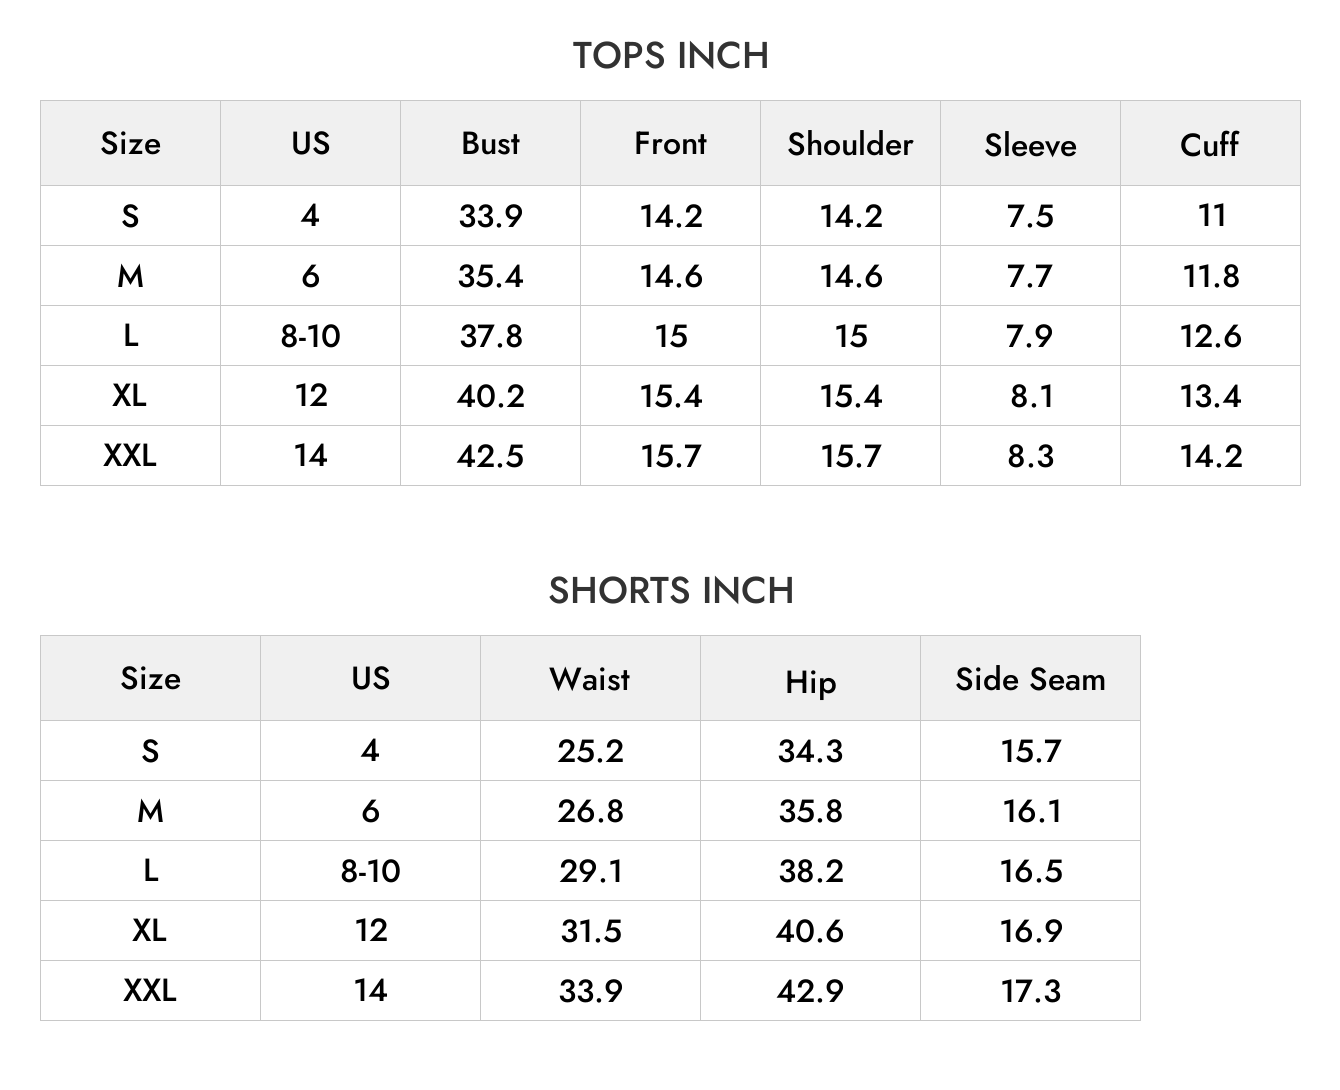
Task: Click the 17.3 side seam value
Action: (x=1030, y=991)
